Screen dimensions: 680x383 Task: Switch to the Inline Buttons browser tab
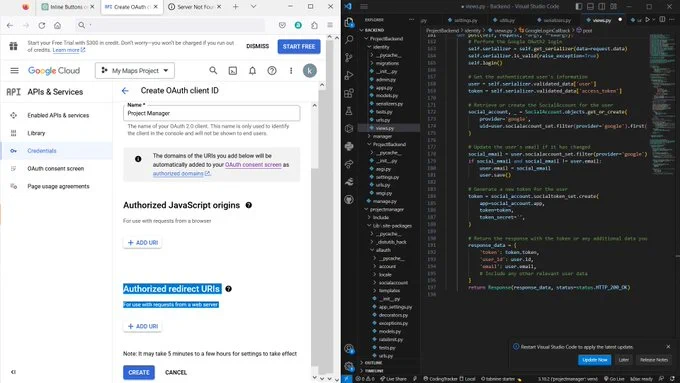[67, 7]
